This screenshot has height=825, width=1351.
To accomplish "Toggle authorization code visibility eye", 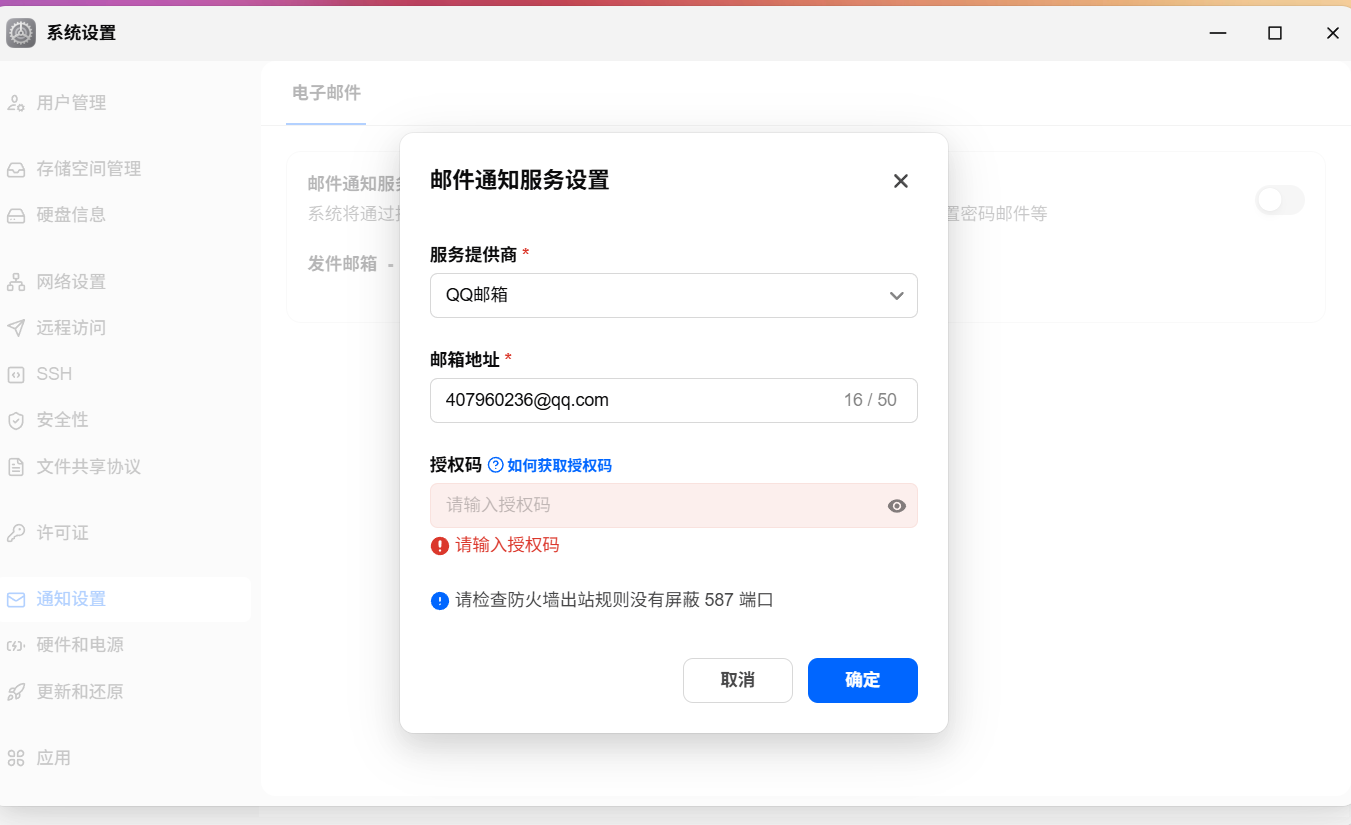I will (897, 506).
